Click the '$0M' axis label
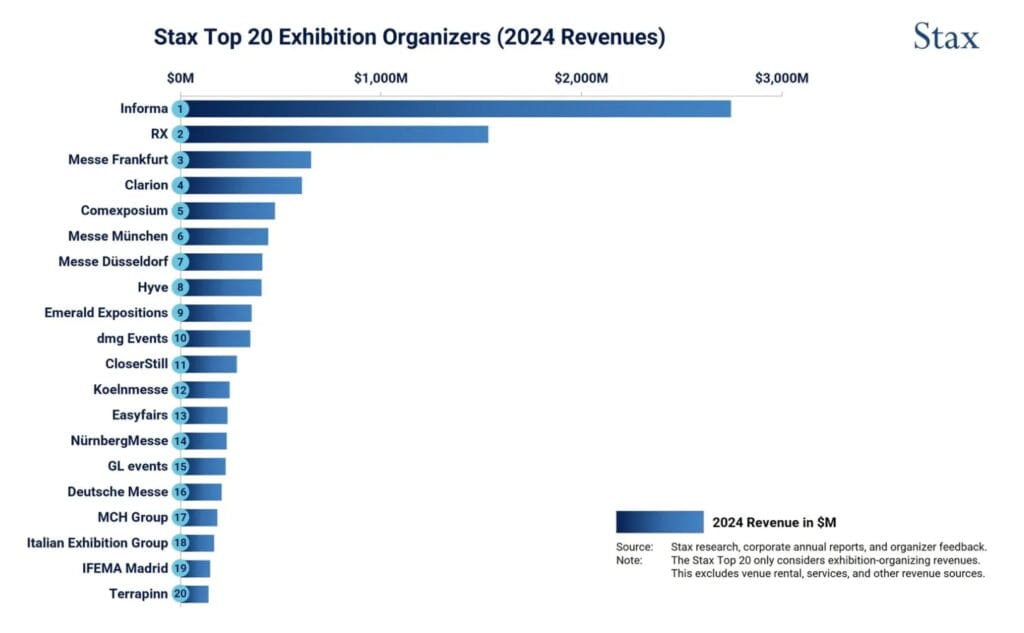This screenshot has height=633, width=1024. click(180, 78)
